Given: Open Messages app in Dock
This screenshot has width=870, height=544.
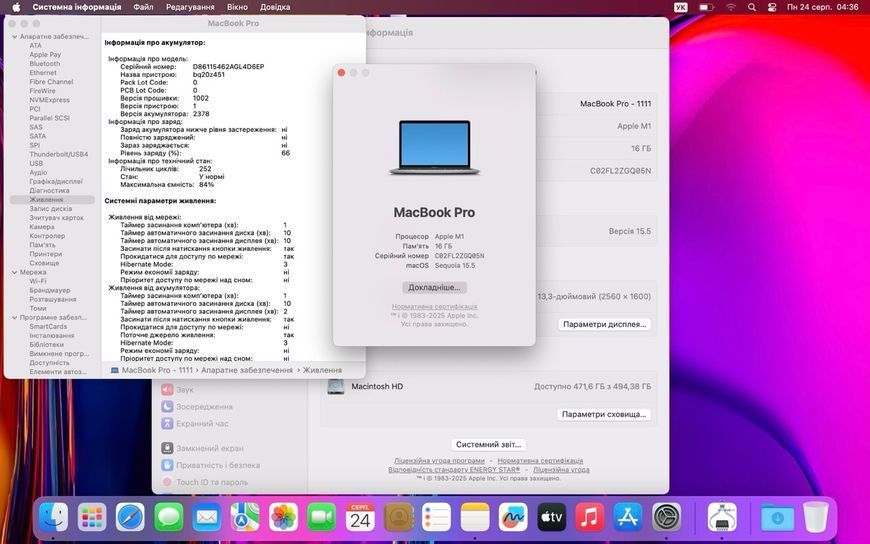Looking at the screenshot, I should tap(169, 517).
